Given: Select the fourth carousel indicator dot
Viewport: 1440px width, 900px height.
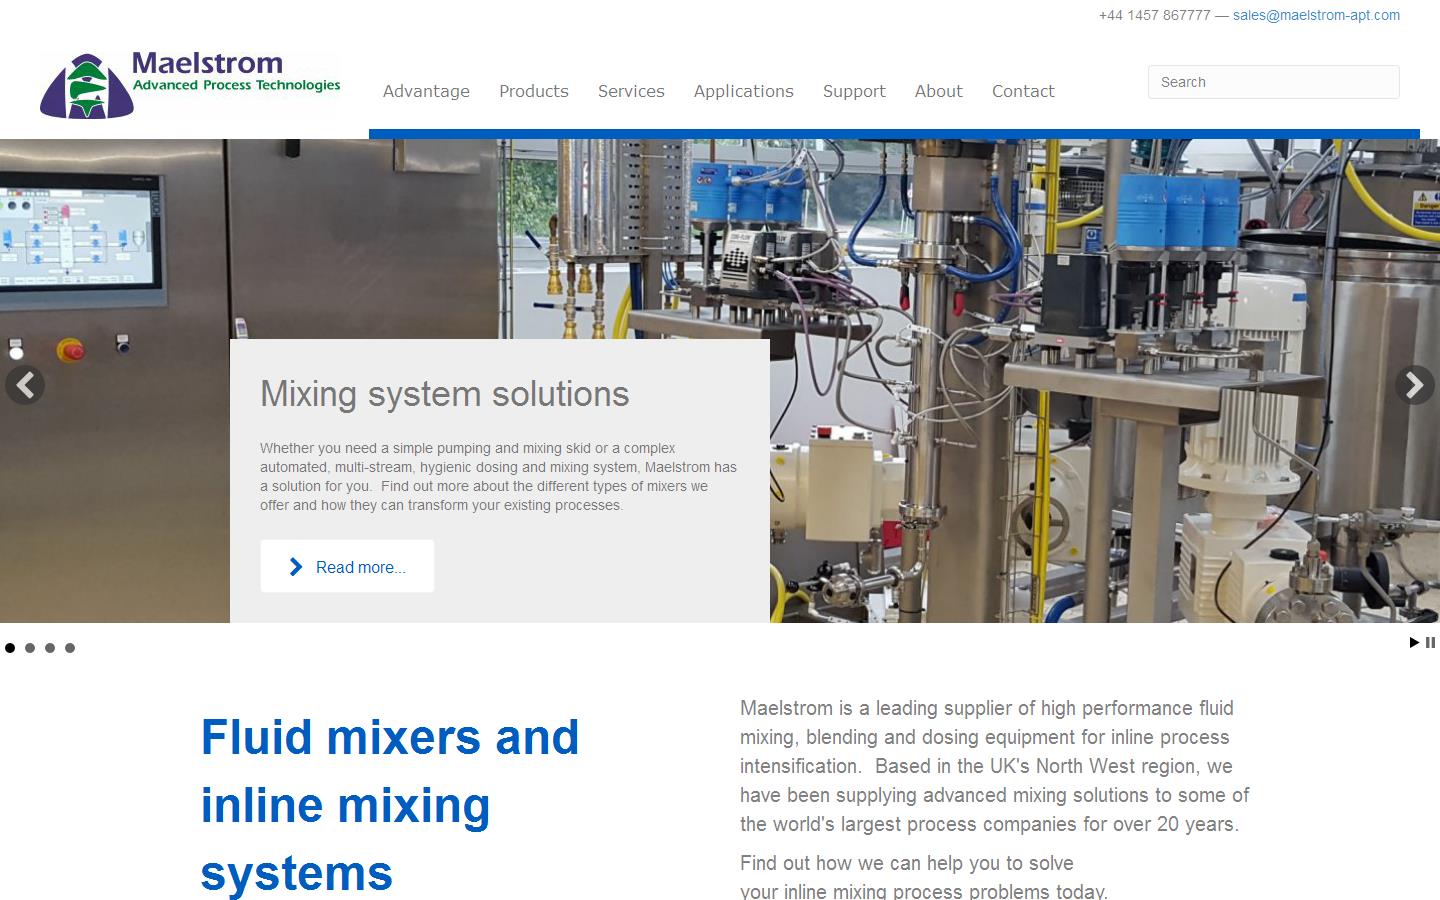Looking at the screenshot, I should (x=70, y=648).
